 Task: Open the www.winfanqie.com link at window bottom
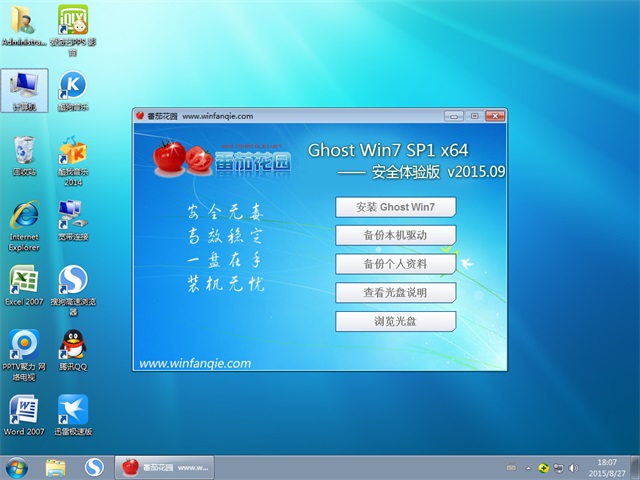(195, 364)
